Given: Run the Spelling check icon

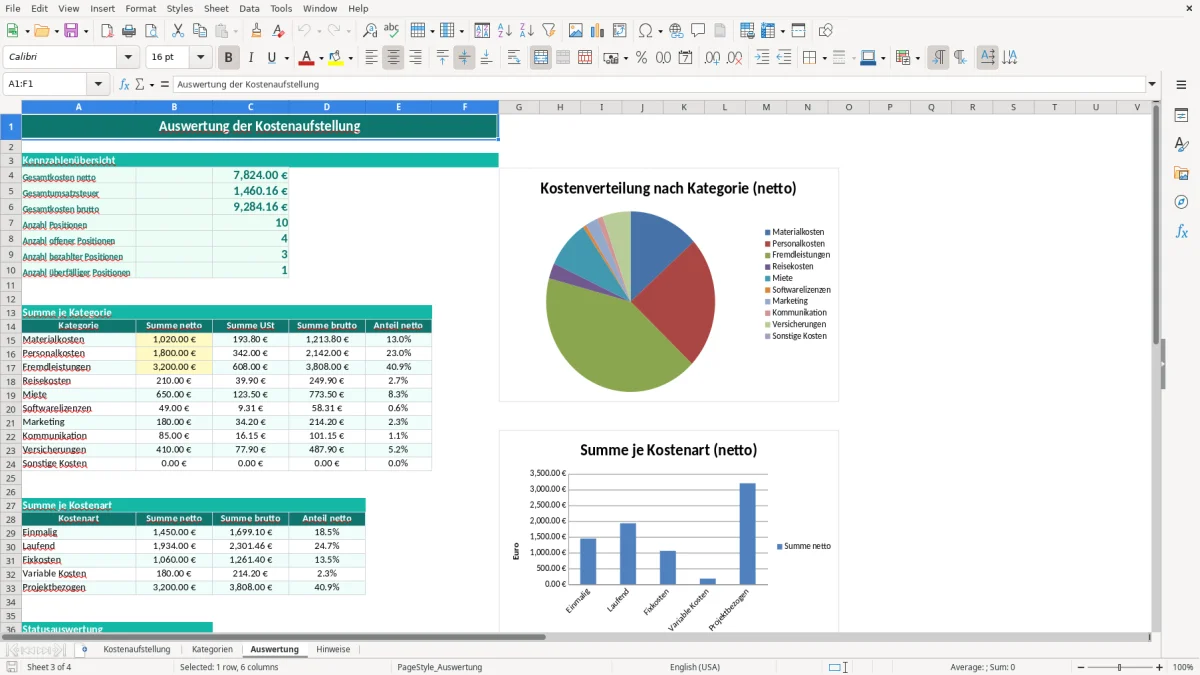Looking at the screenshot, I should click(391, 31).
